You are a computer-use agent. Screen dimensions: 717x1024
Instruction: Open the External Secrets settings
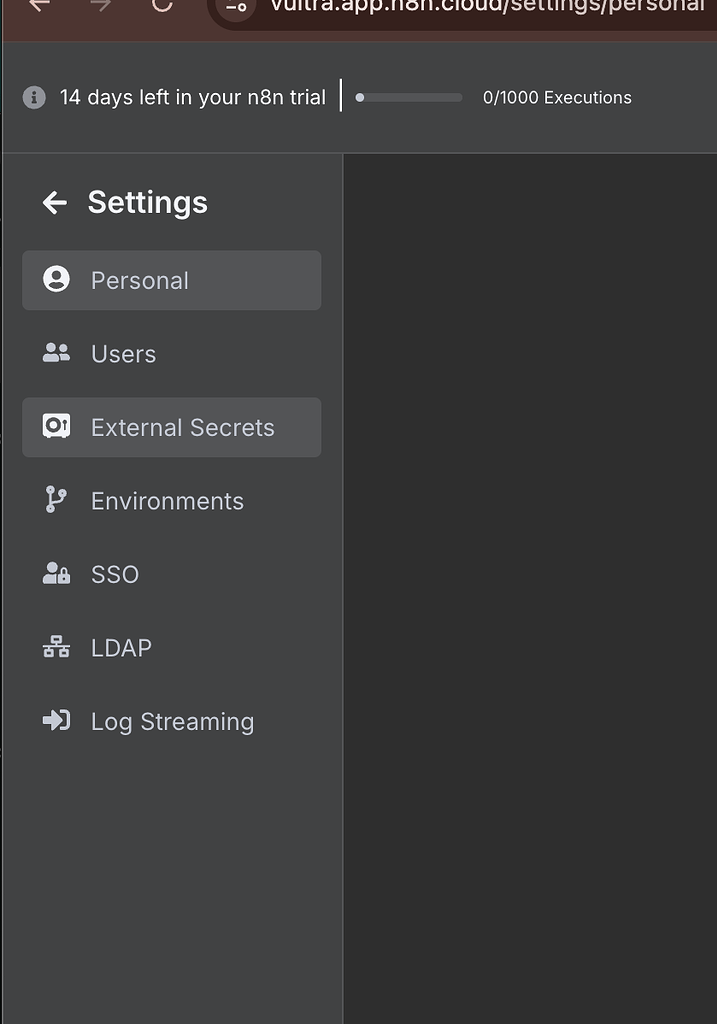tap(182, 427)
